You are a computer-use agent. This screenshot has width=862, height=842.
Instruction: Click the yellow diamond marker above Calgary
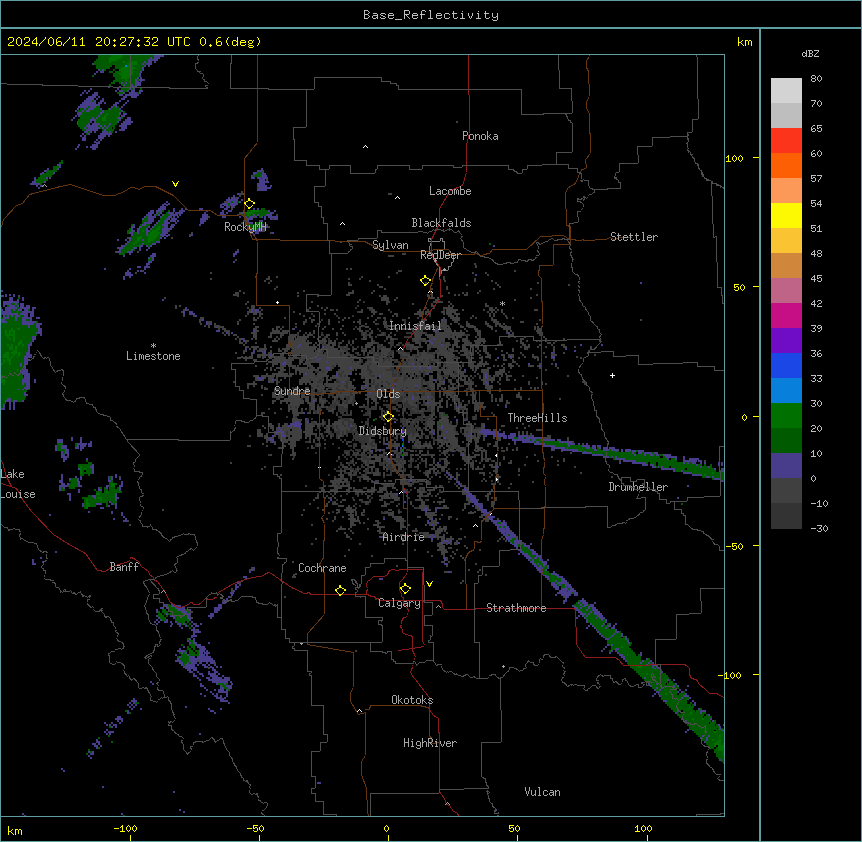[405, 589]
